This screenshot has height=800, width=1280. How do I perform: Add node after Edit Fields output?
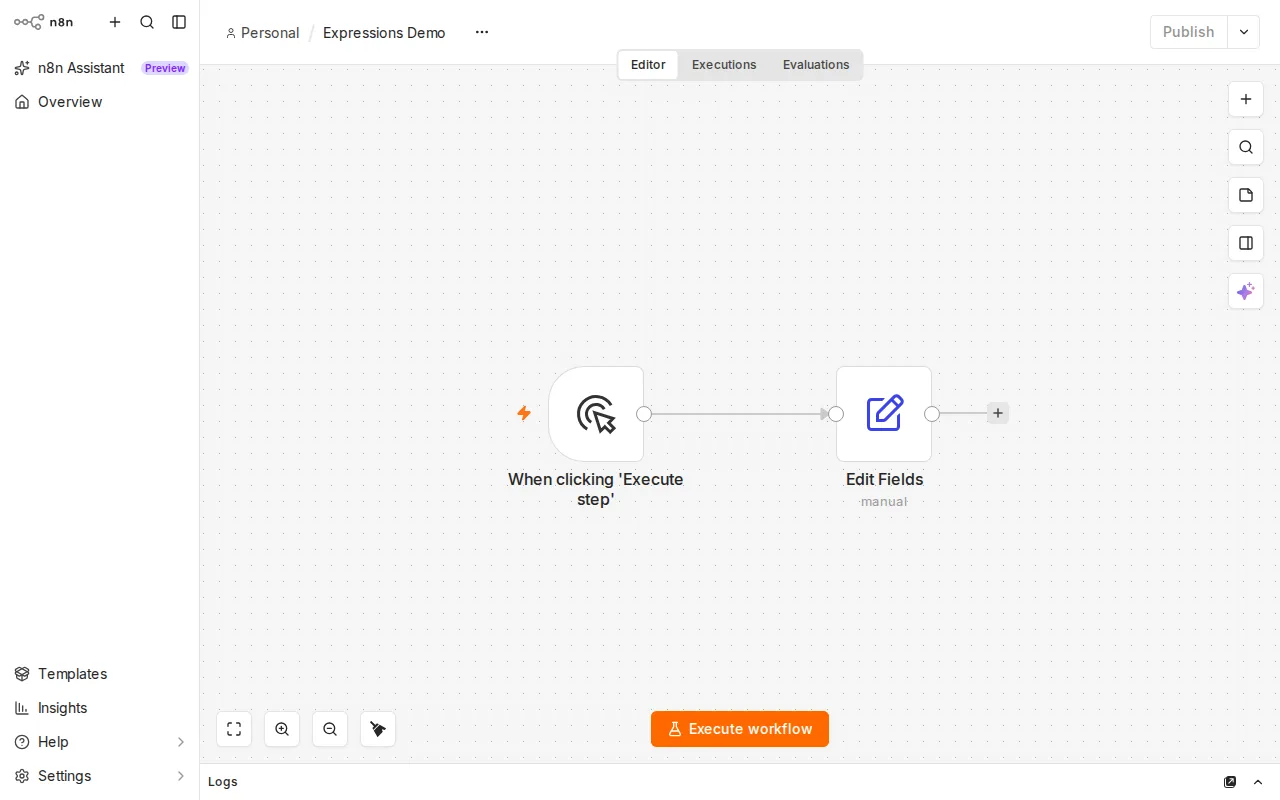click(998, 413)
